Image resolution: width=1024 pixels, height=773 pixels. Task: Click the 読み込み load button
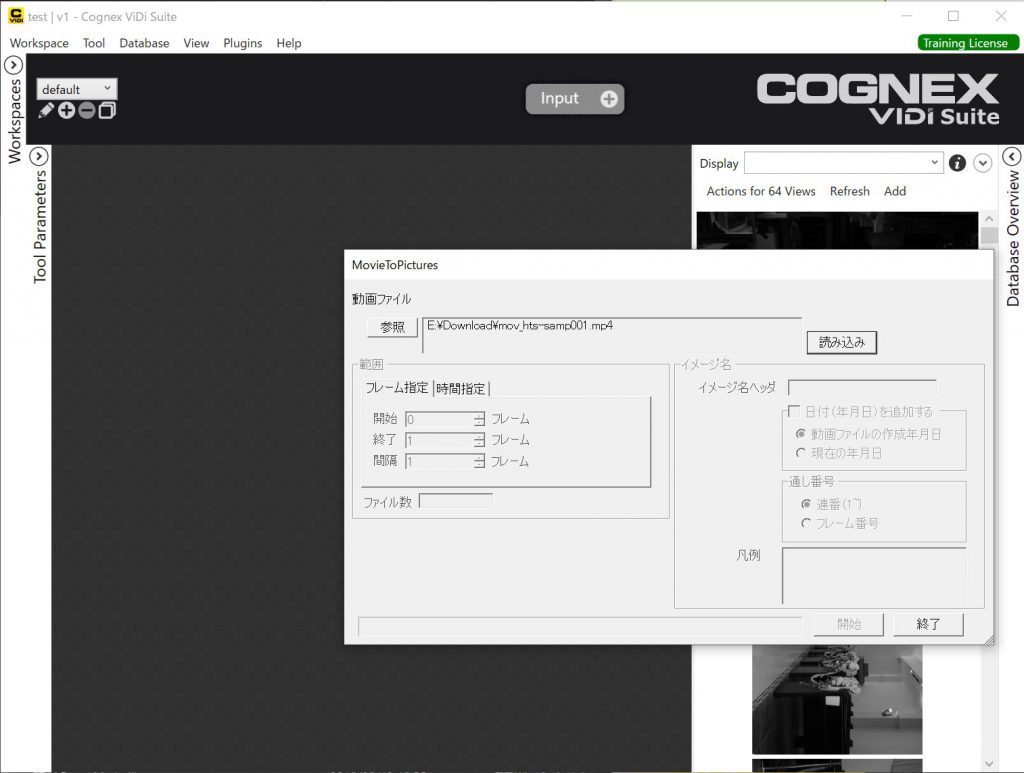coord(842,342)
